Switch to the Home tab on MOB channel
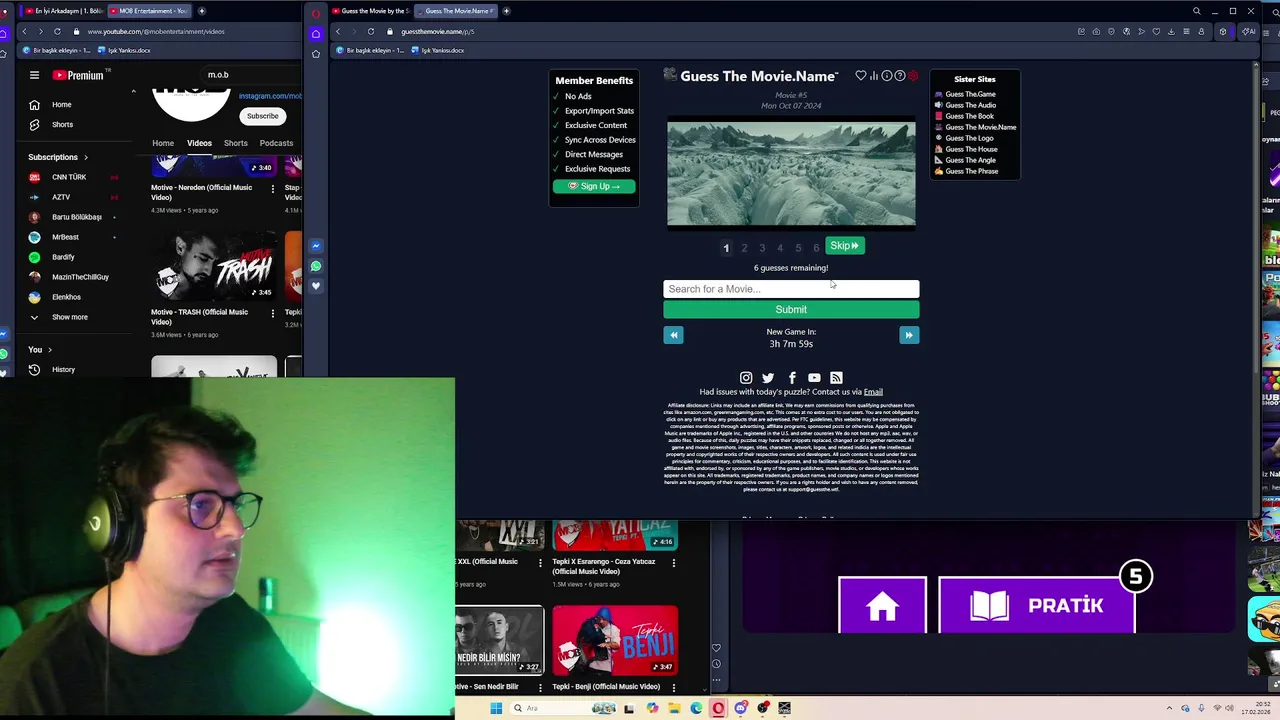The image size is (1280, 720). [x=163, y=143]
